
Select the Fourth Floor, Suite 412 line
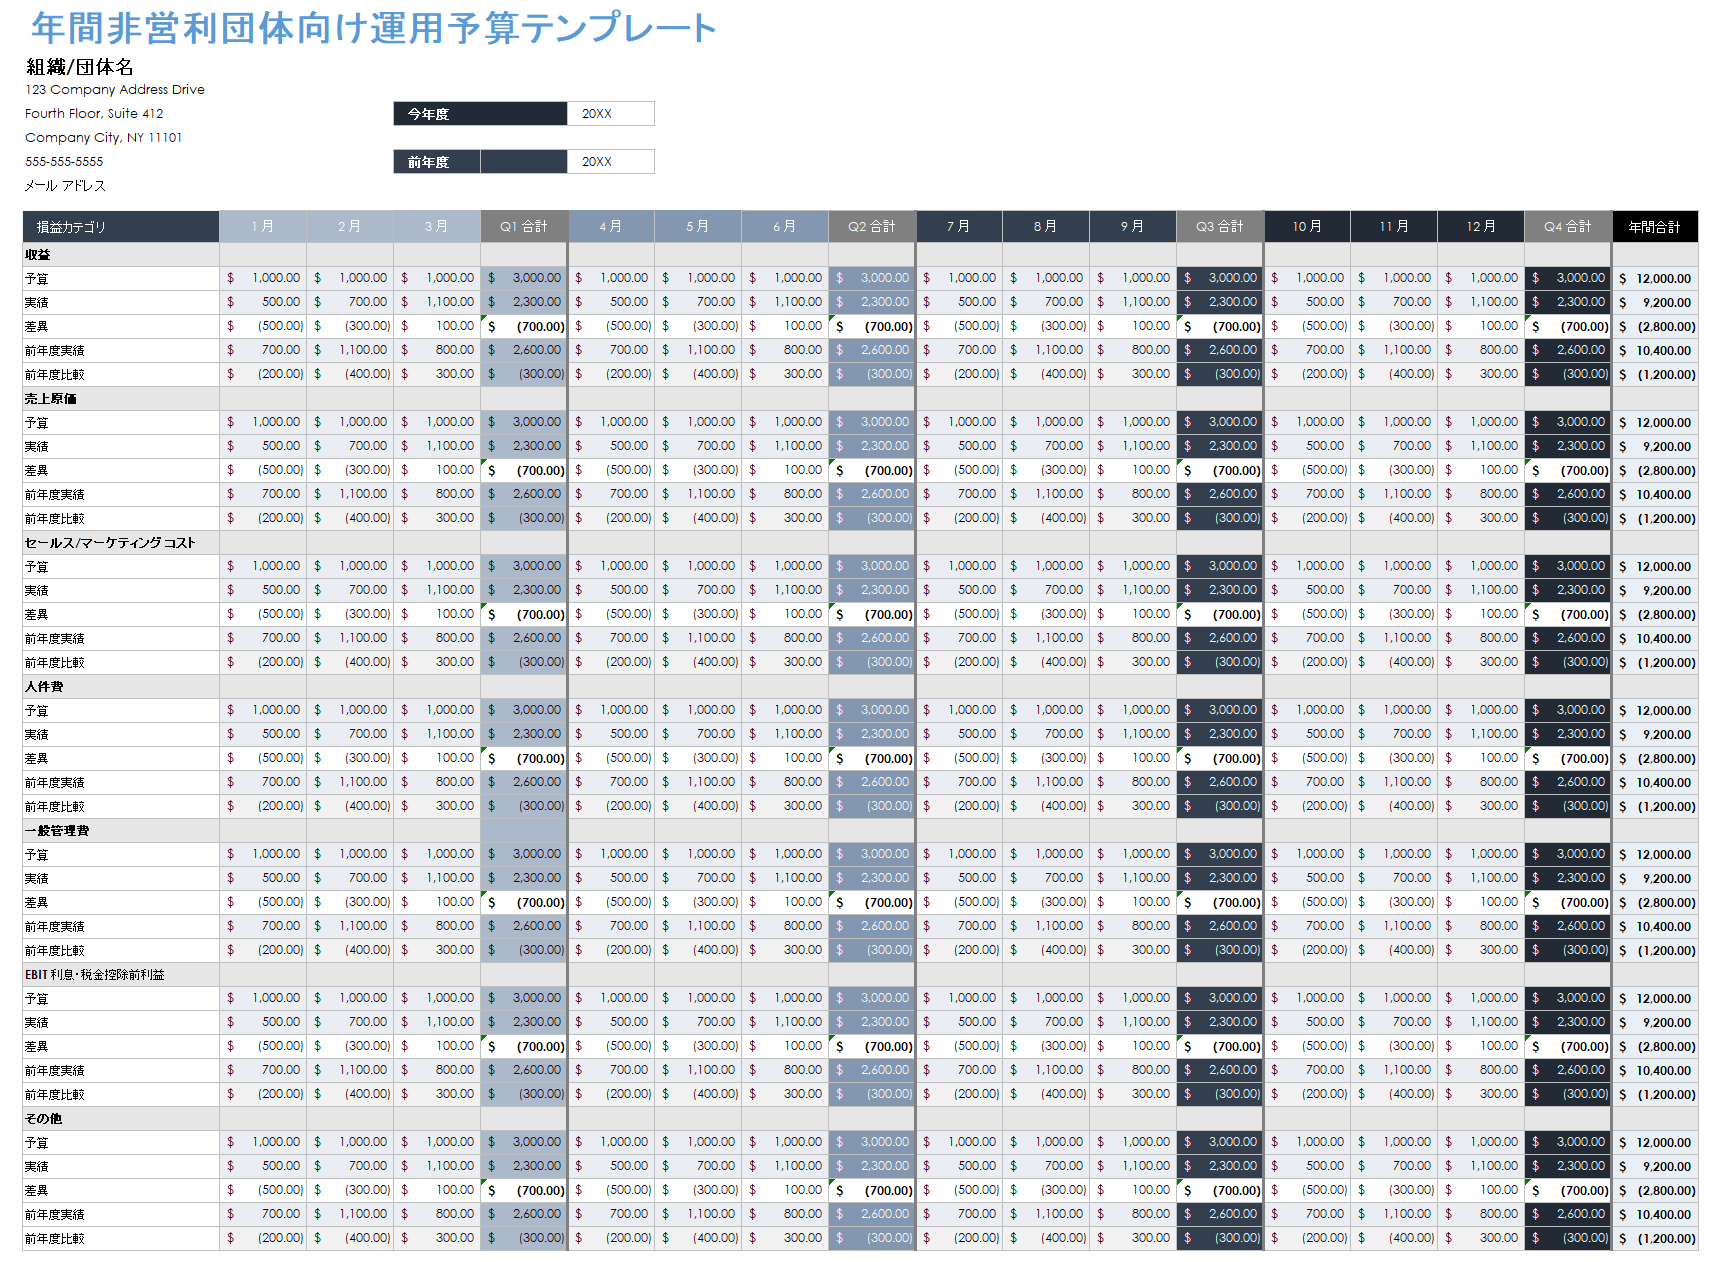(x=94, y=113)
